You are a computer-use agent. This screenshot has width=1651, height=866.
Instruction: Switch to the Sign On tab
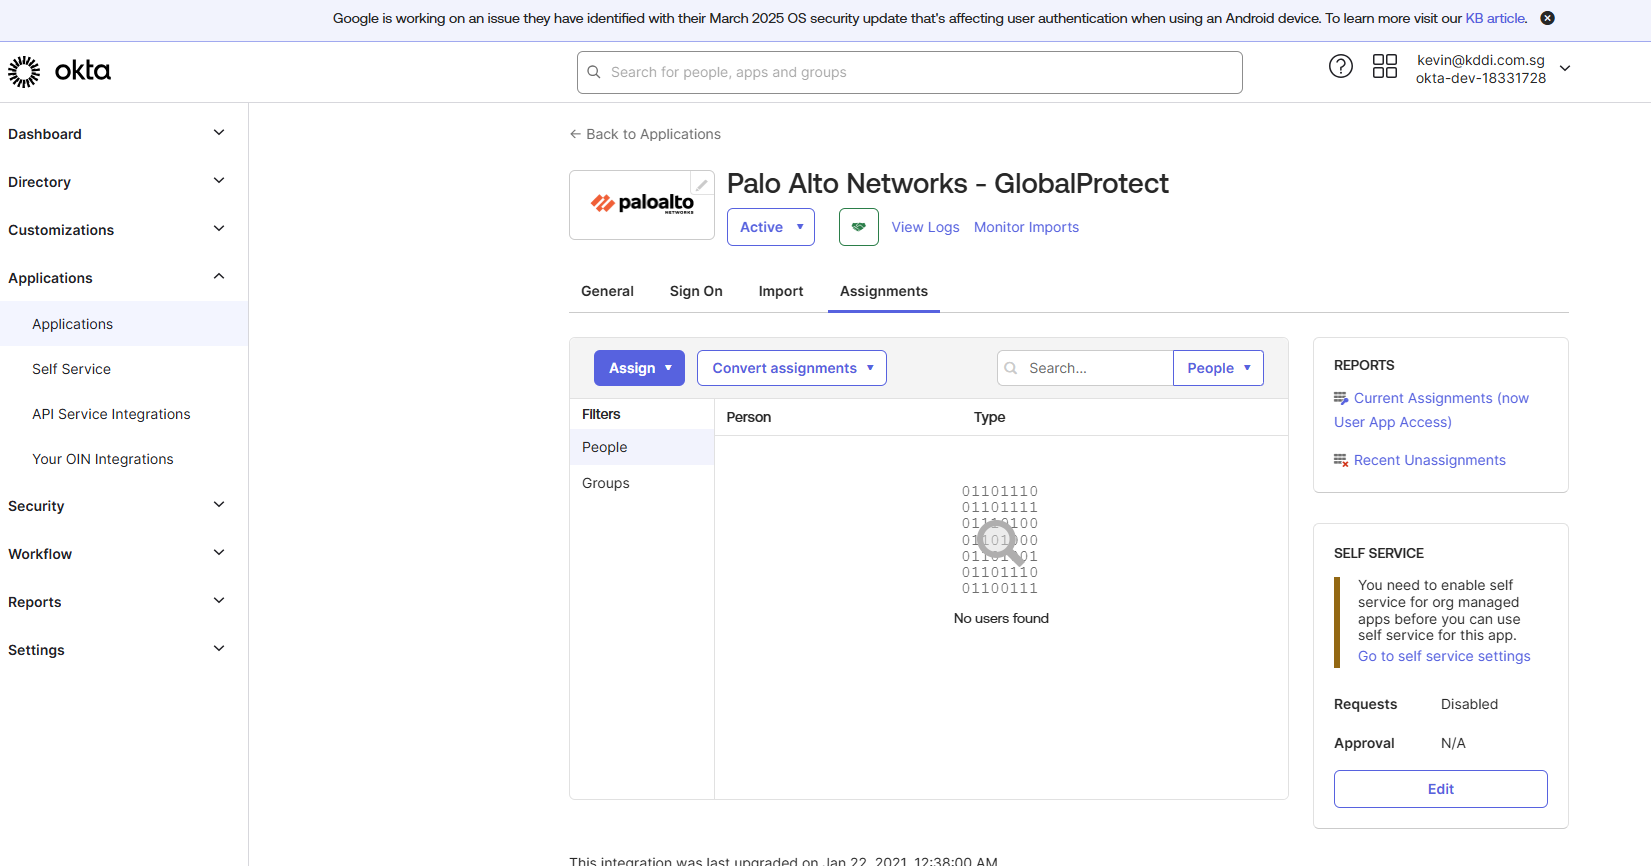(696, 291)
